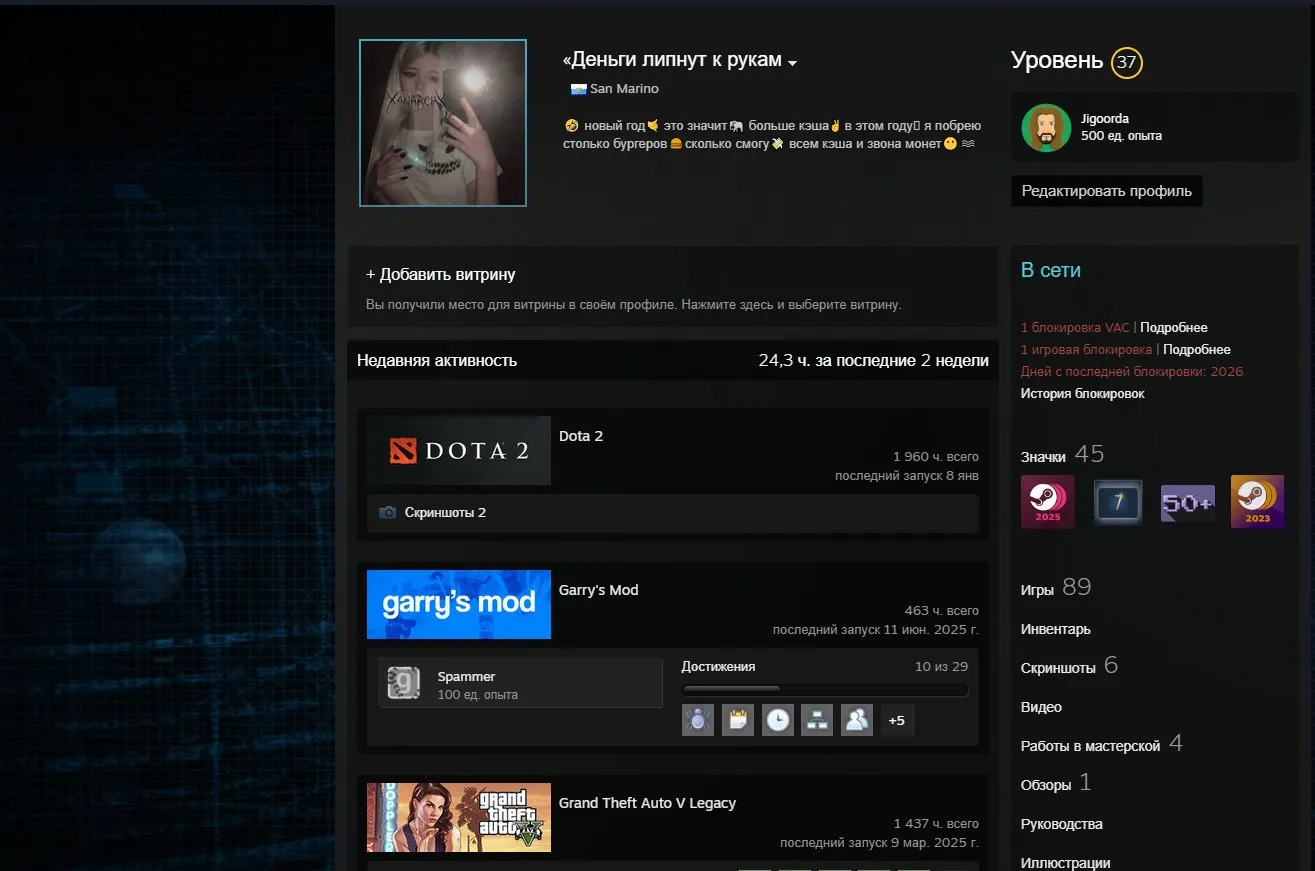This screenshot has height=871, width=1315.
Task: Open Обзоры from the sidebar
Action: pos(1044,784)
